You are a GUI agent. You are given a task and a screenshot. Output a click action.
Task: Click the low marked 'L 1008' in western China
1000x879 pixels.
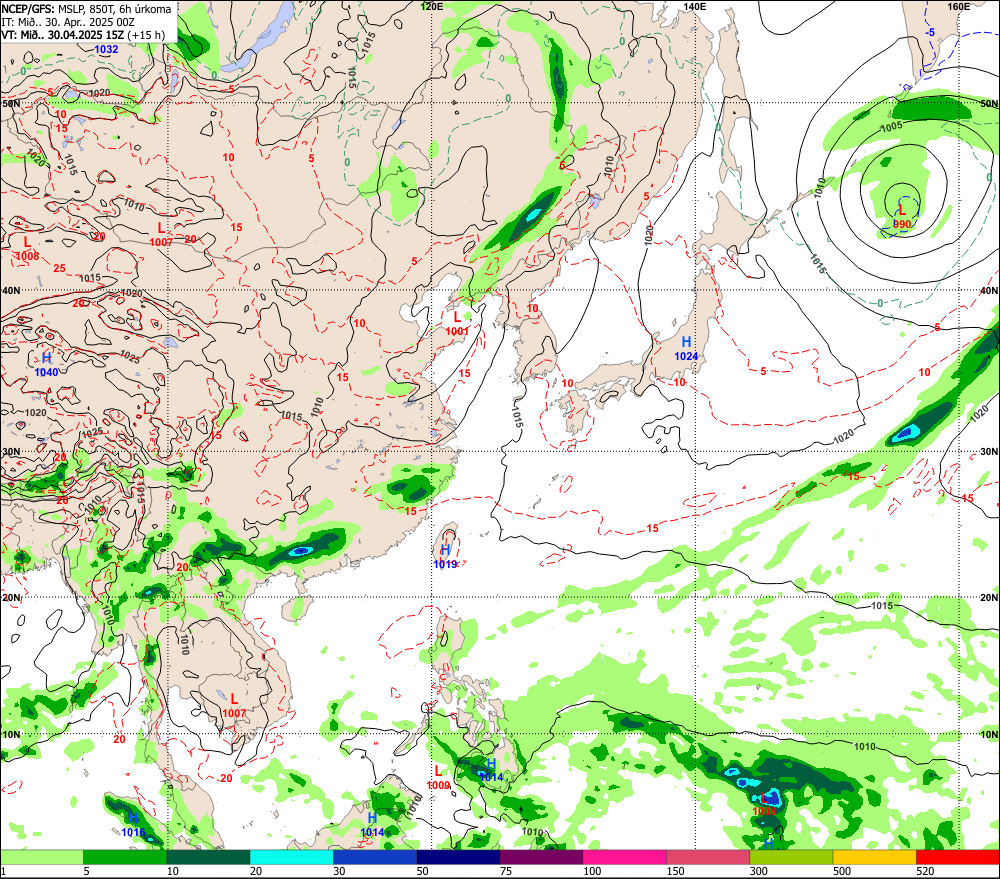(27, 249)
